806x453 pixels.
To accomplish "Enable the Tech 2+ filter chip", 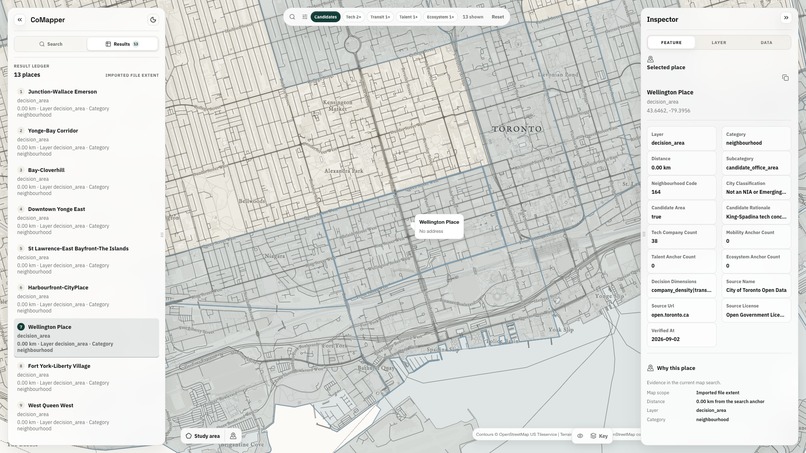I will coord(354,17).
